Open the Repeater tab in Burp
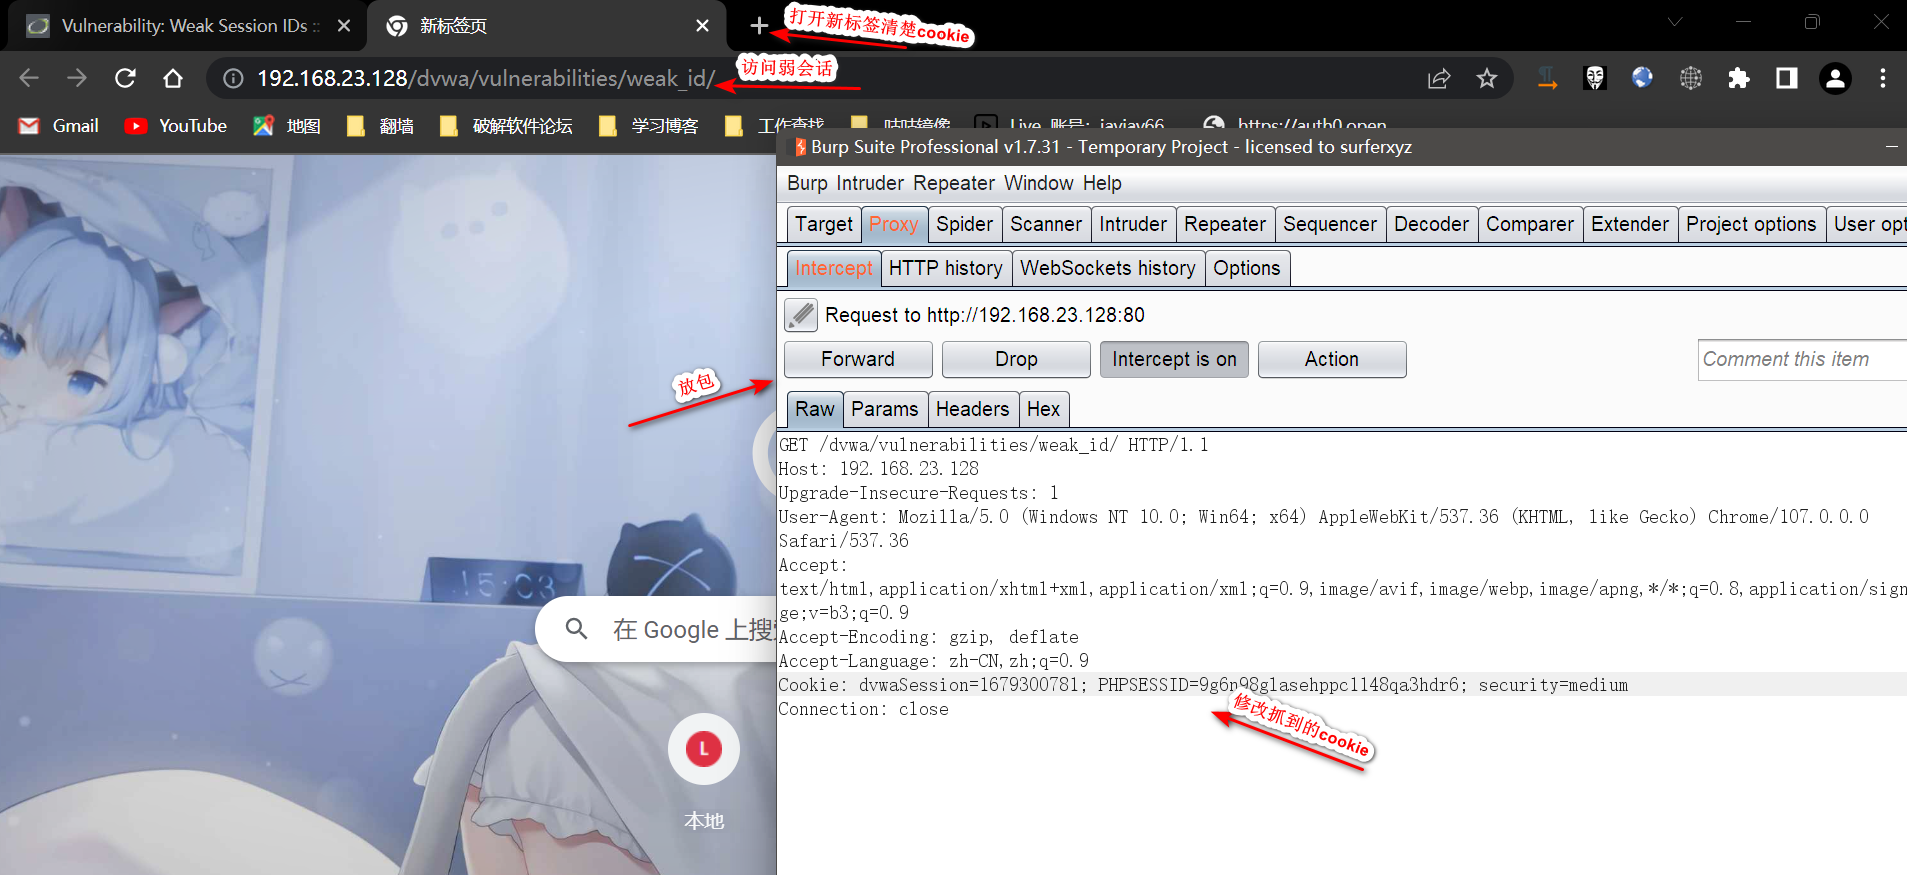 (1224, 224)
